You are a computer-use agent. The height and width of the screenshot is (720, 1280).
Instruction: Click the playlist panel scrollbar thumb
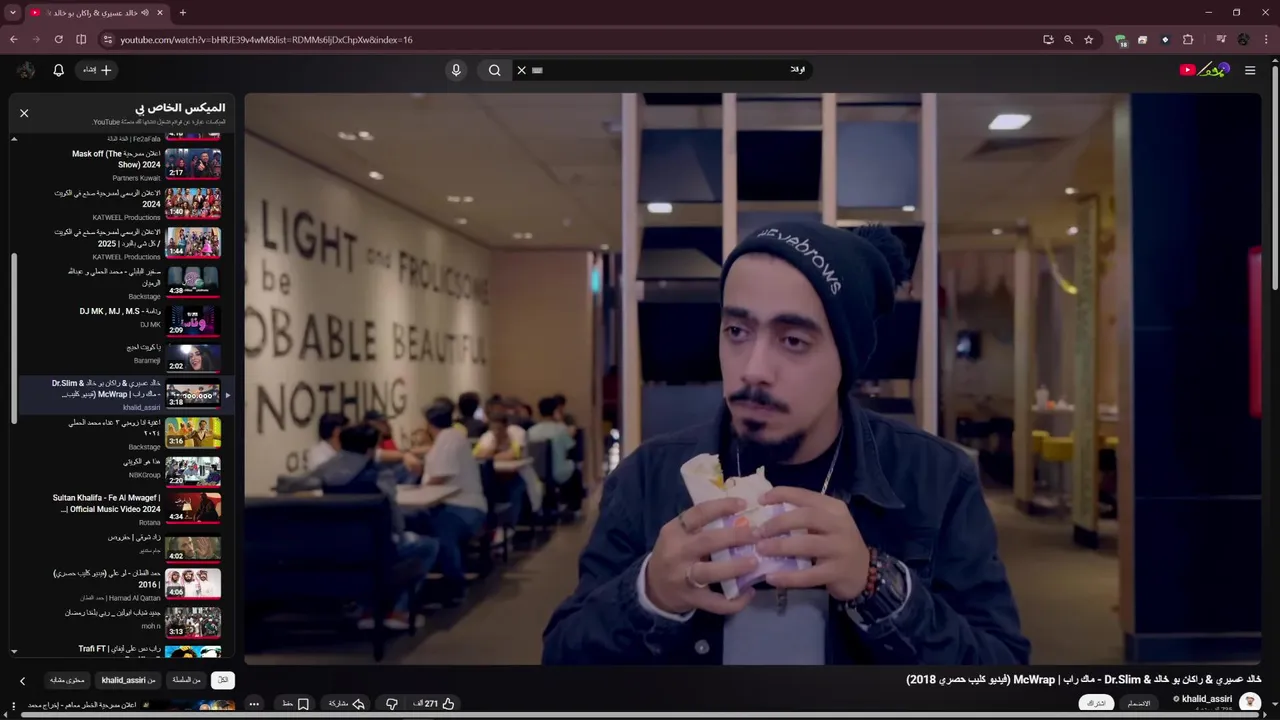(x=14, y=338)
